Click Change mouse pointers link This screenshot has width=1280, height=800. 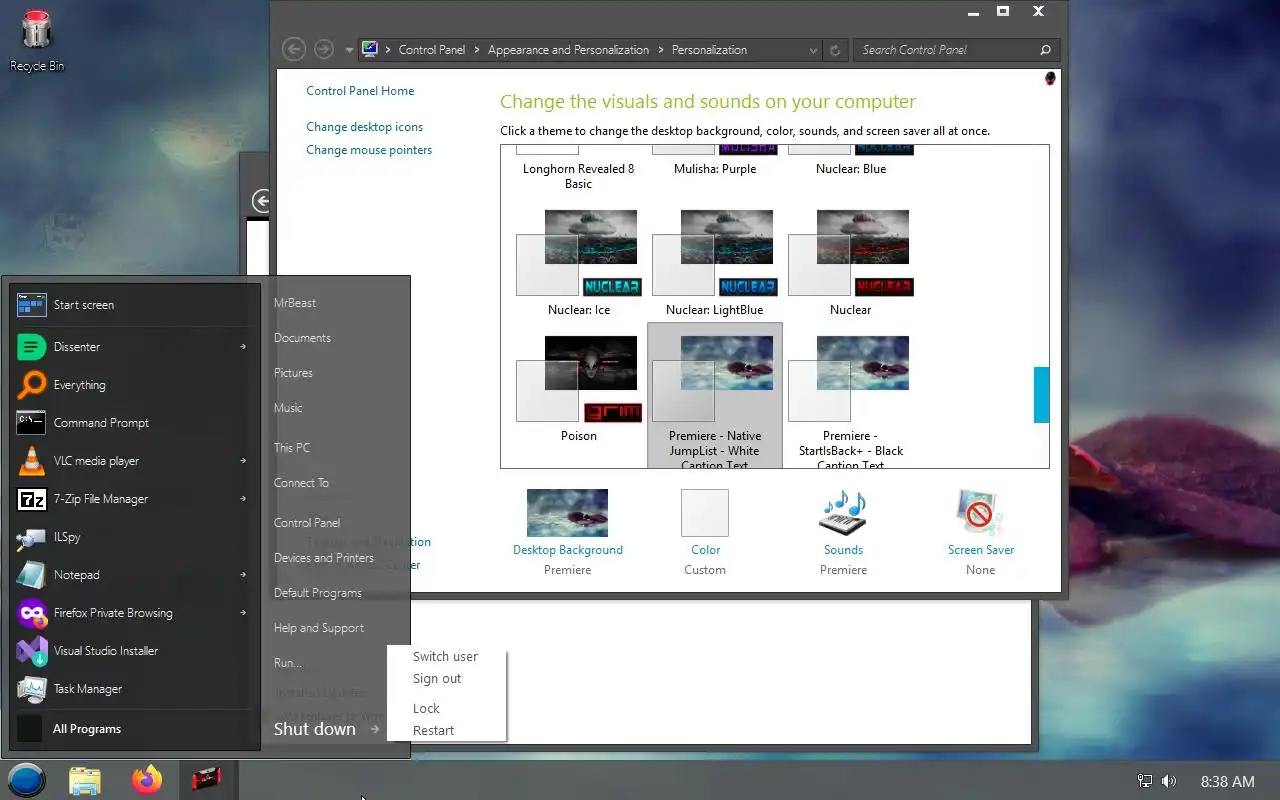[x=369, y=150]
